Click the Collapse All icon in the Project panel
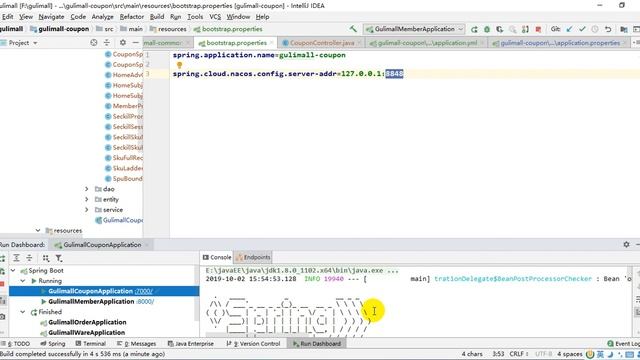The width and height of the screenshot is (640, 360). point(107,42)
